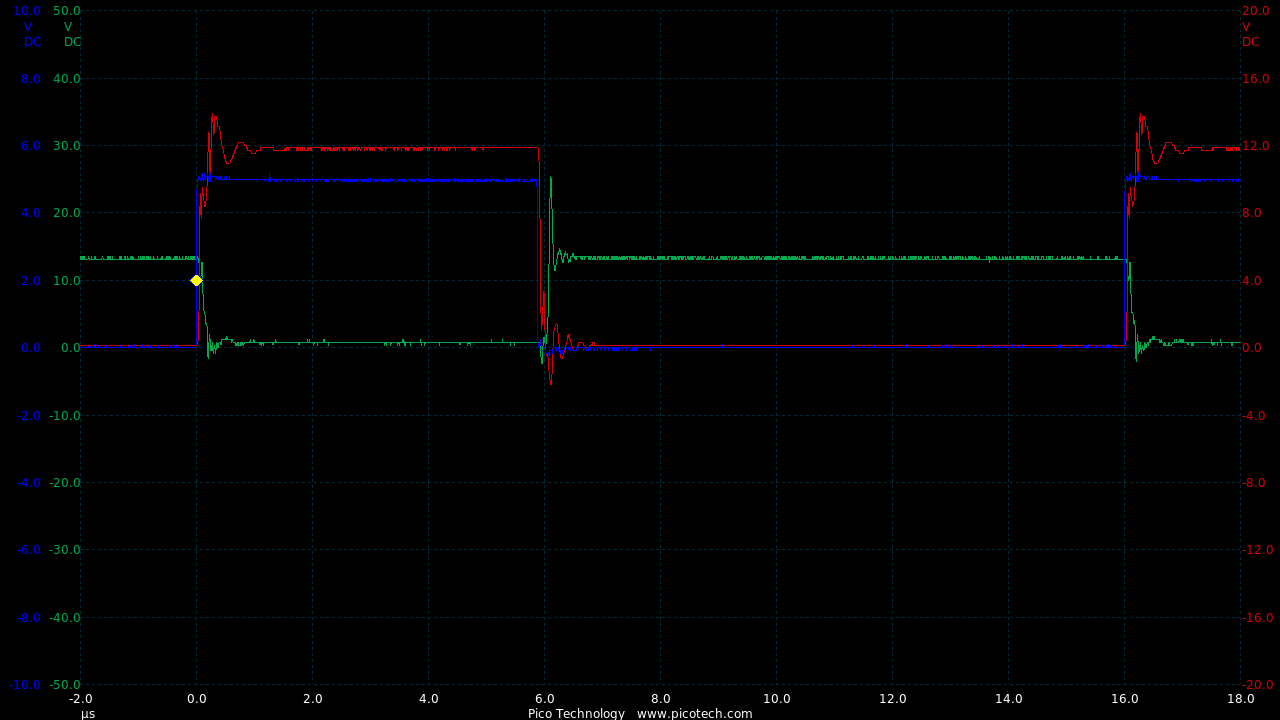Click the green channel V unit label
This screenshot has height=720, width=1280.
(x=68, y=27)
